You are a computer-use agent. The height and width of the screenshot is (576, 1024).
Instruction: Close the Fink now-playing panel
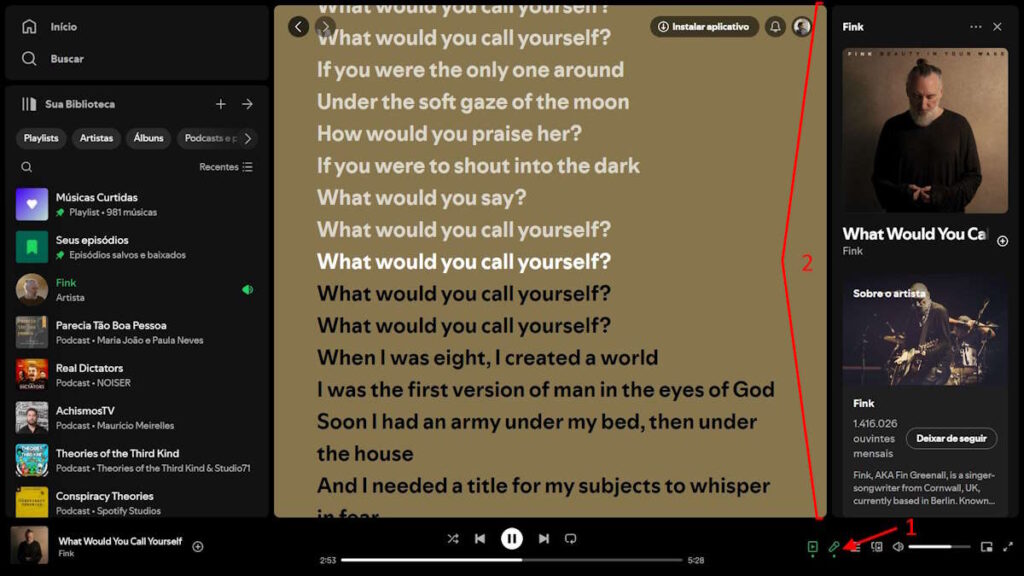[997, 27]
